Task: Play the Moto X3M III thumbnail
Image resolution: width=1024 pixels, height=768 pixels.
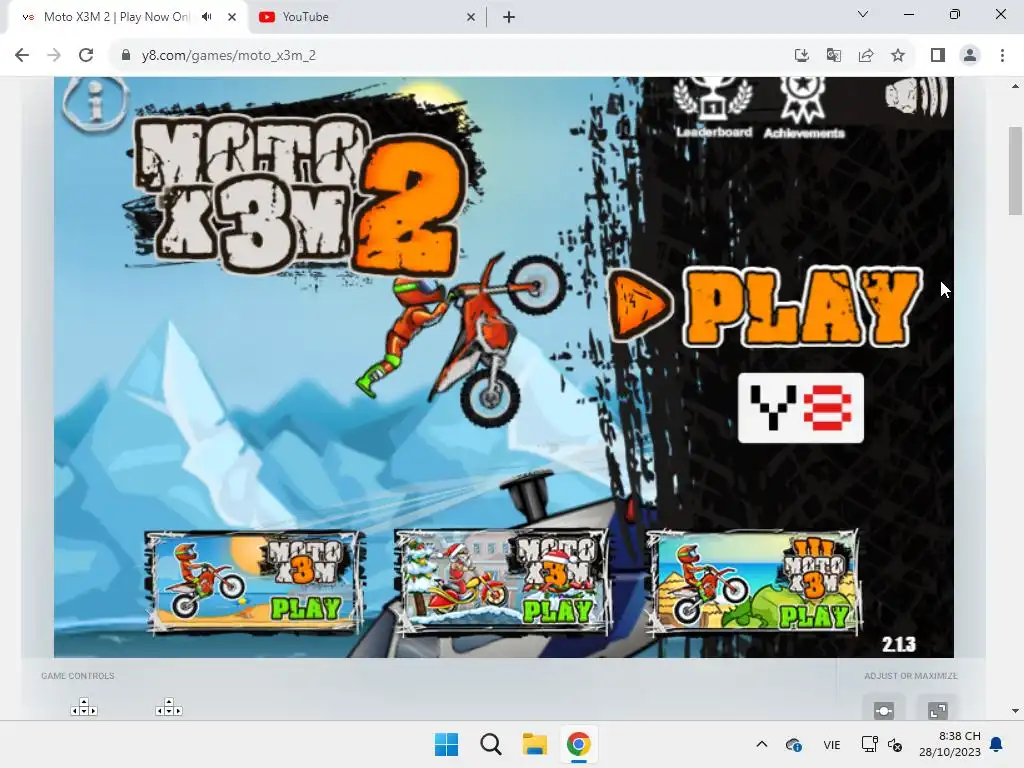Action: pos(752,583)
